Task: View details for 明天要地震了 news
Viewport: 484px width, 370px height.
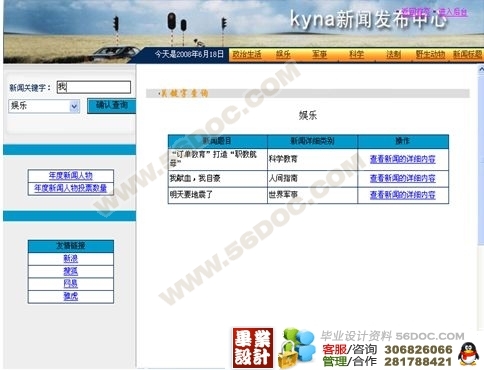Action: [x=403, y=195]
